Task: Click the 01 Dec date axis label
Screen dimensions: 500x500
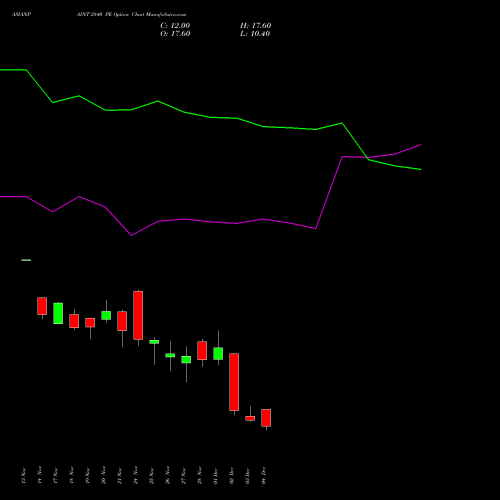Action: pyautogui.click(x=215, y=476)
